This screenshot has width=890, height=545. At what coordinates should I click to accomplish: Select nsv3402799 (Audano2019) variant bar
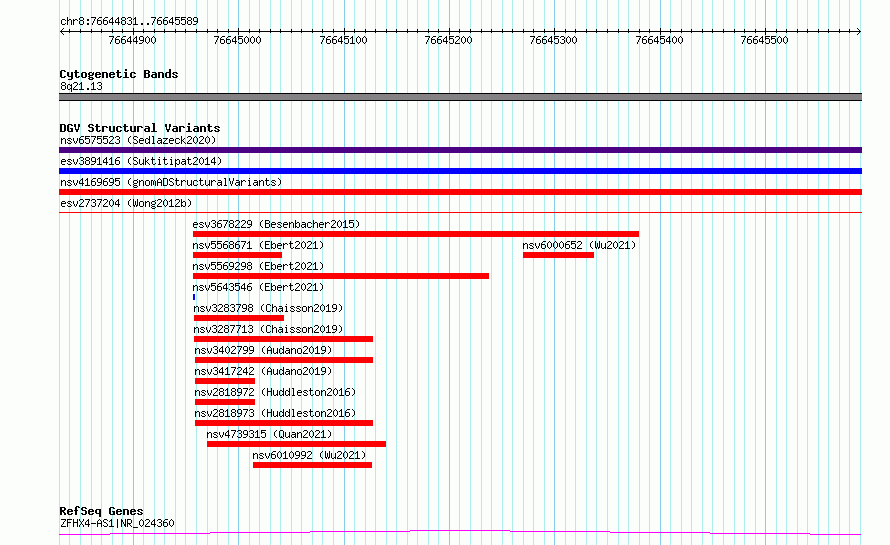tap(284, 360)
